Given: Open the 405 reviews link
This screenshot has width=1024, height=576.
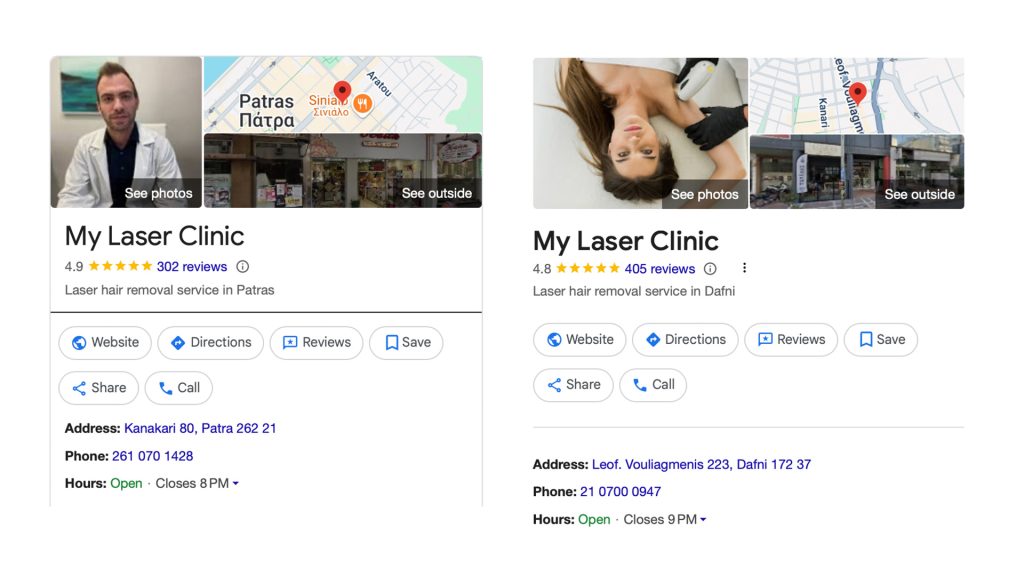Looking at the screenshot, I should (x=660, y=268).
